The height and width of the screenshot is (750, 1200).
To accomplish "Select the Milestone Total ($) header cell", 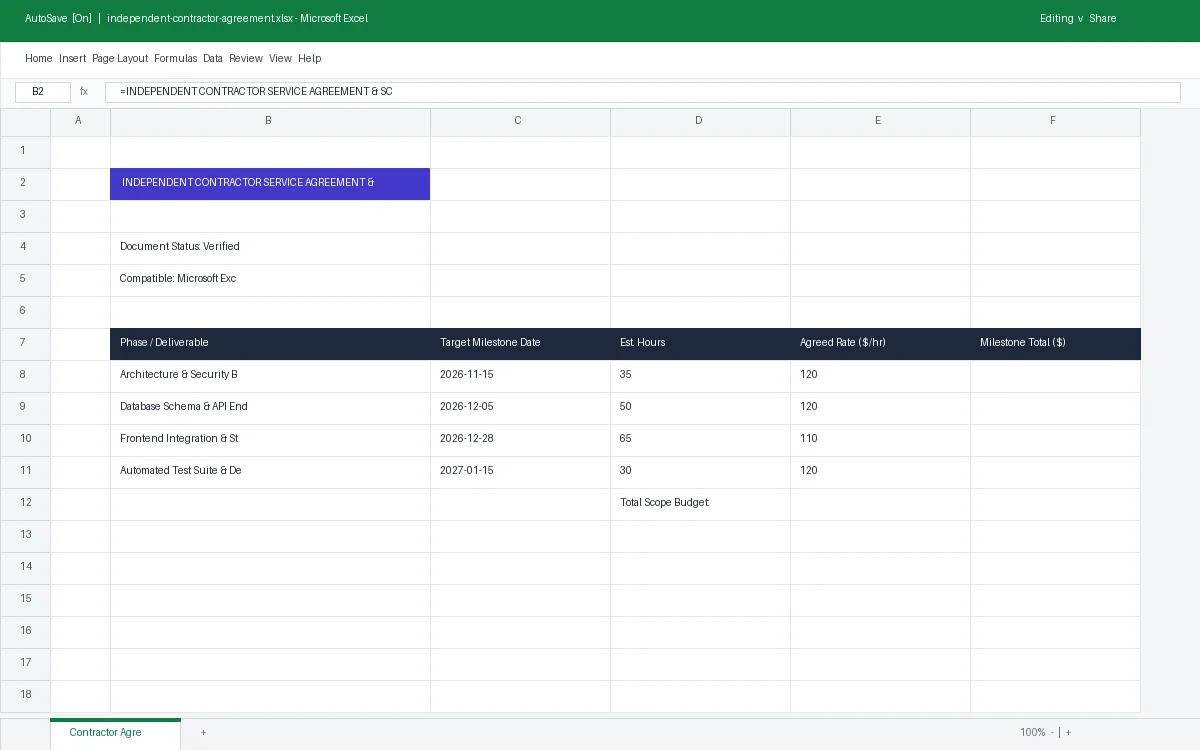I will (x=1055, y=343).
